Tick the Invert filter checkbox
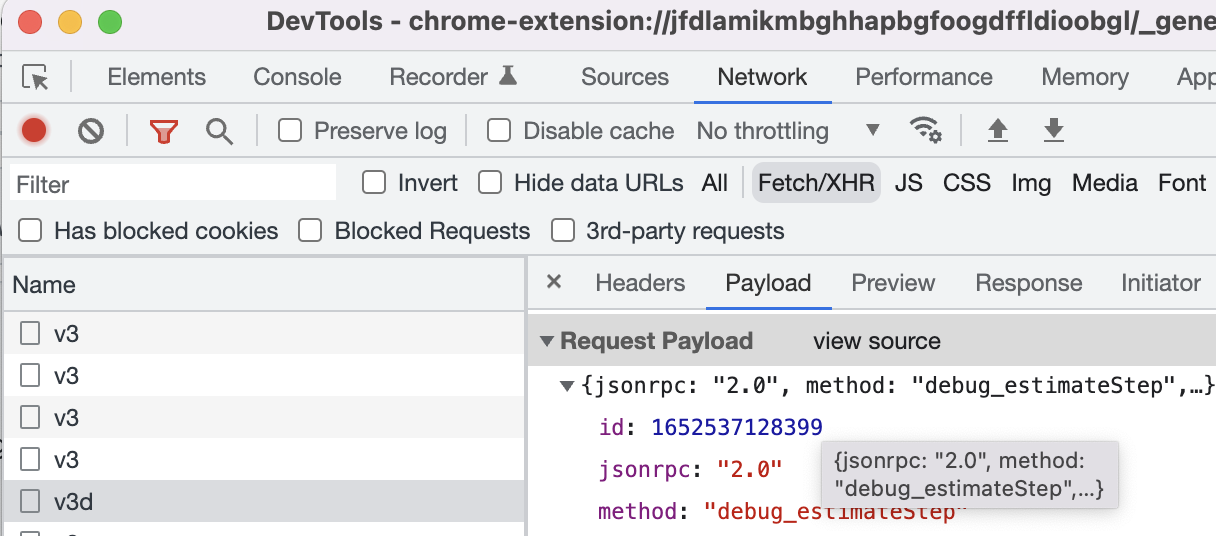 coord(374,182)
